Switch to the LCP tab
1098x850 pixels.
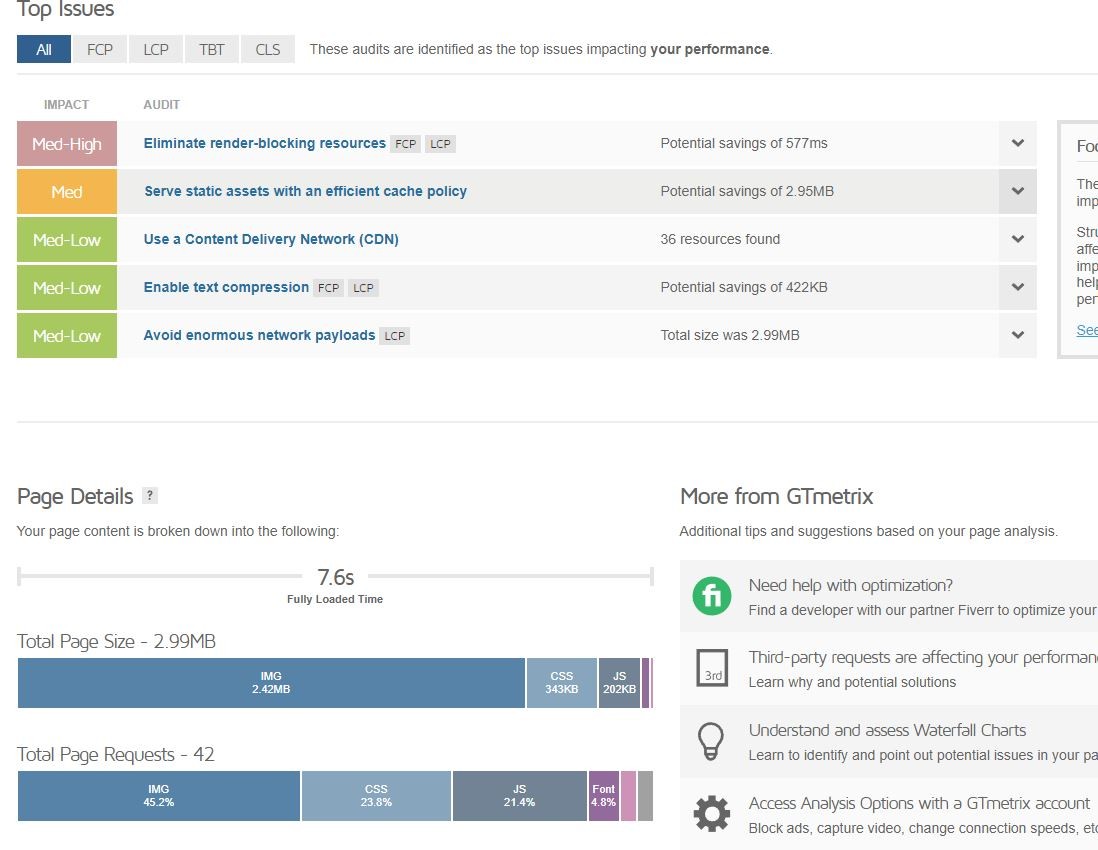(x=155, y=50)
